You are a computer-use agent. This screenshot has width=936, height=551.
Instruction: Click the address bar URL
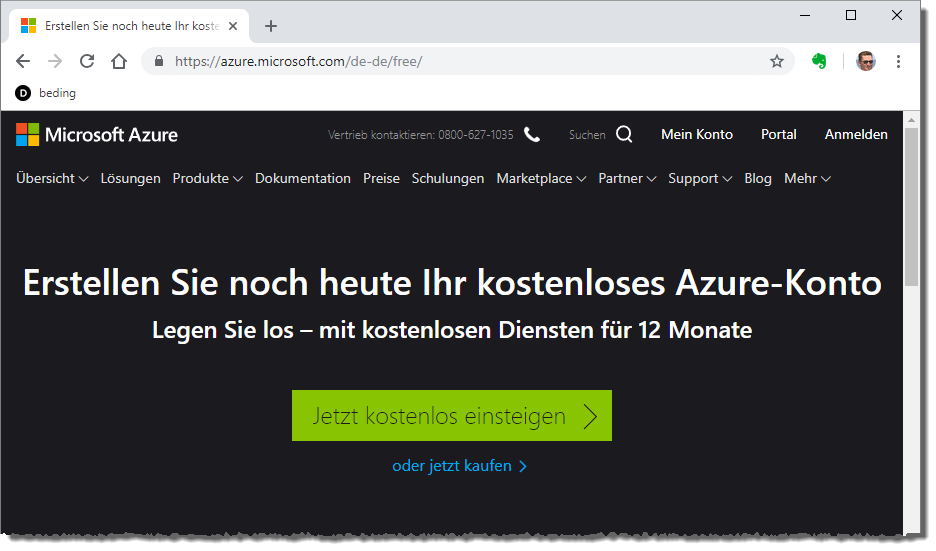click(298, 61)
